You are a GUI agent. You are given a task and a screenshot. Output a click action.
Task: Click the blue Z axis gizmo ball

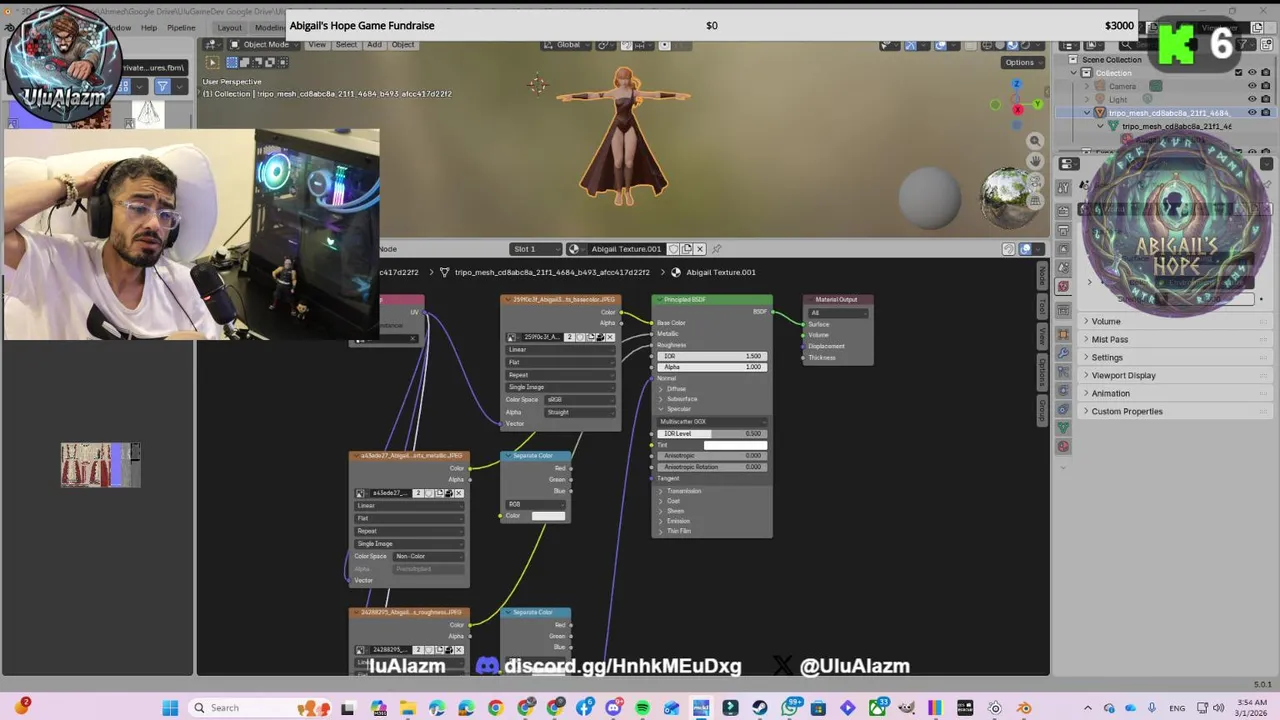[x=1017, y=84]
